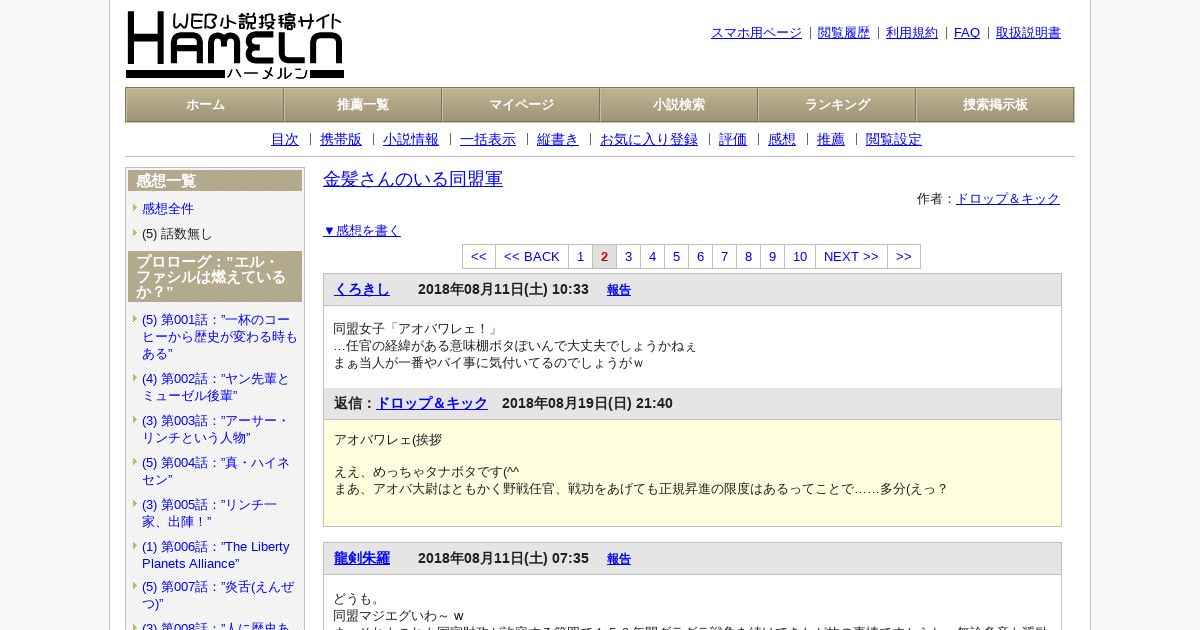Viewport: 1200px width, 630px height.
Task: Go to first page with << button
Action: tap(479, 256)
